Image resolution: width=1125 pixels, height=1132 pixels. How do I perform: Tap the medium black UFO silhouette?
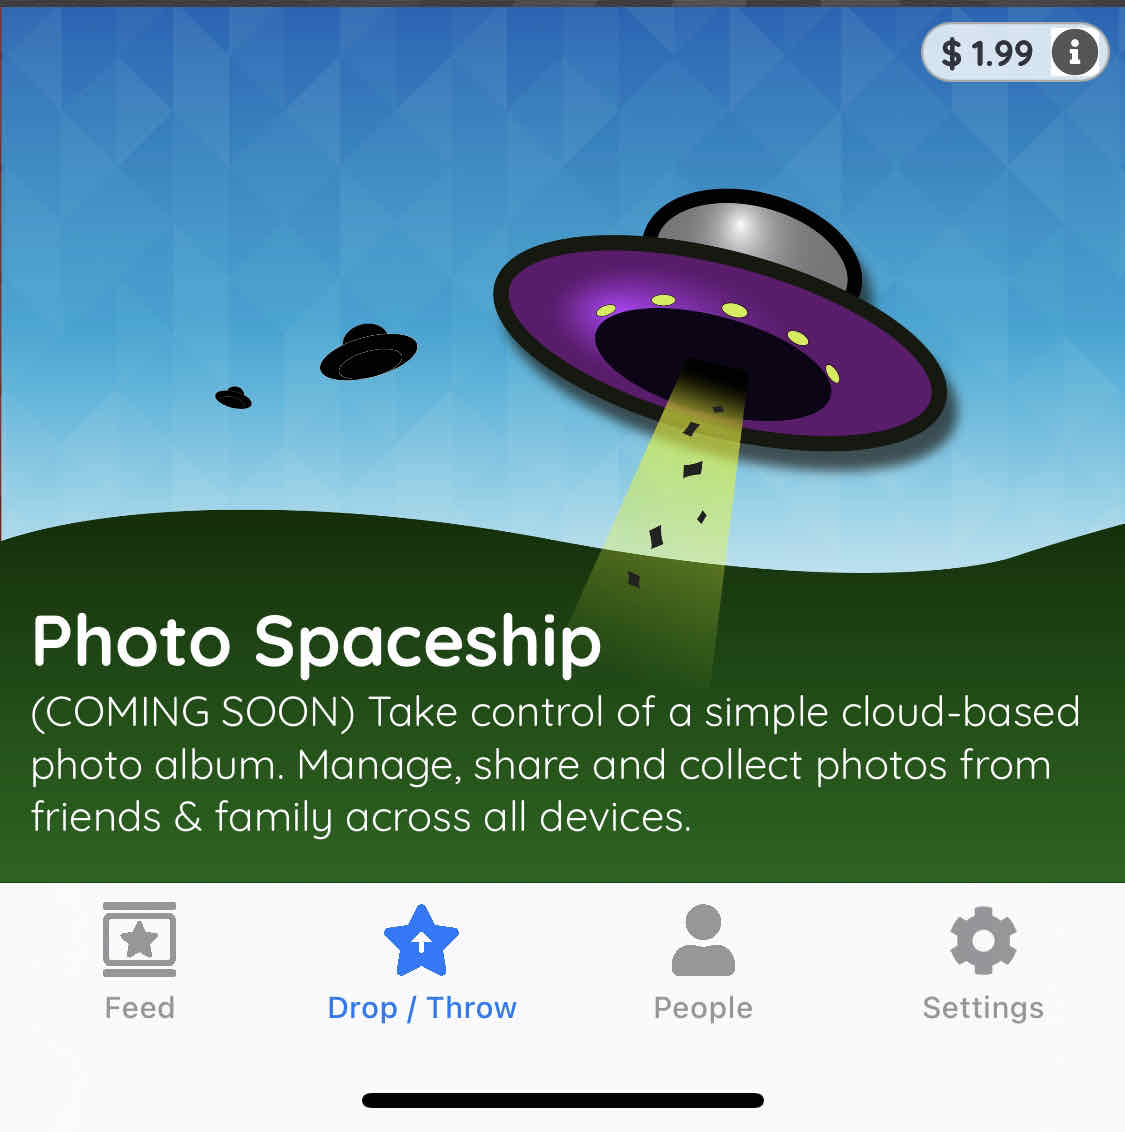tap(368, 352)
